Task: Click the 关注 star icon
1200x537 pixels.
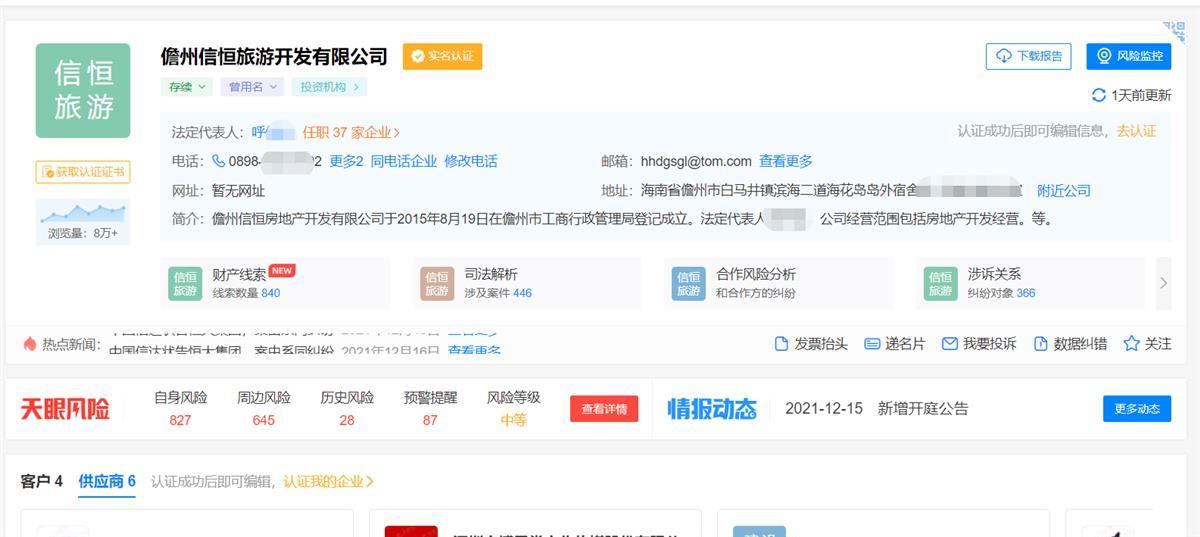Action: [1131, 344]
